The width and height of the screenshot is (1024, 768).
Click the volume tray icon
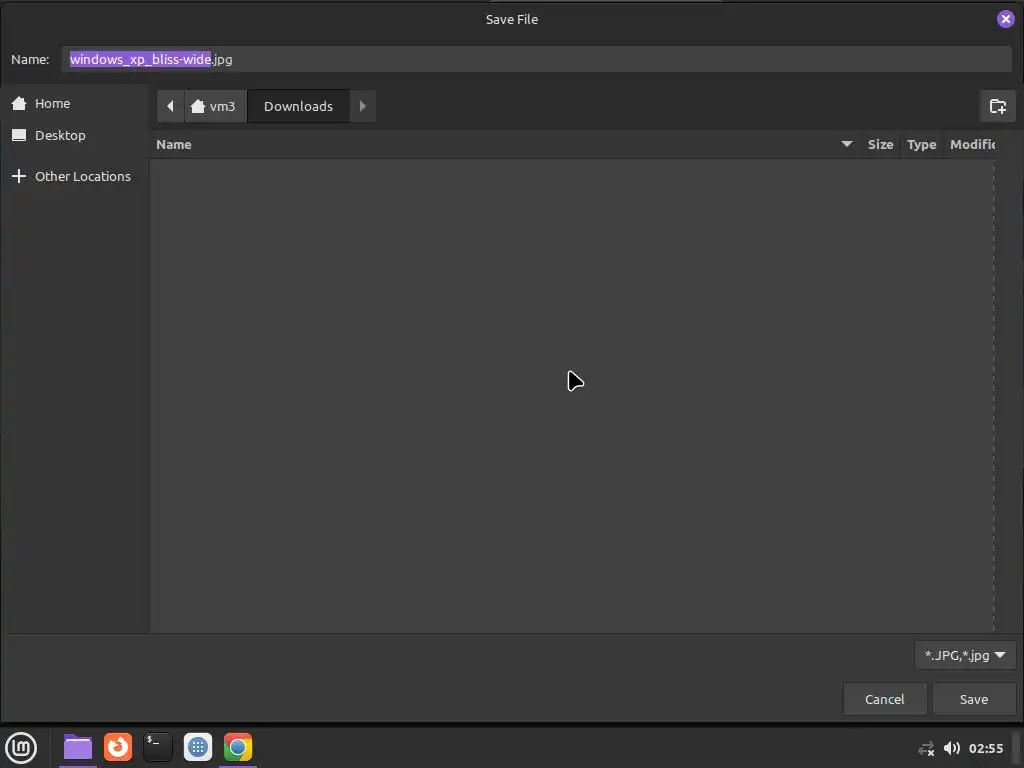[952, 748]
